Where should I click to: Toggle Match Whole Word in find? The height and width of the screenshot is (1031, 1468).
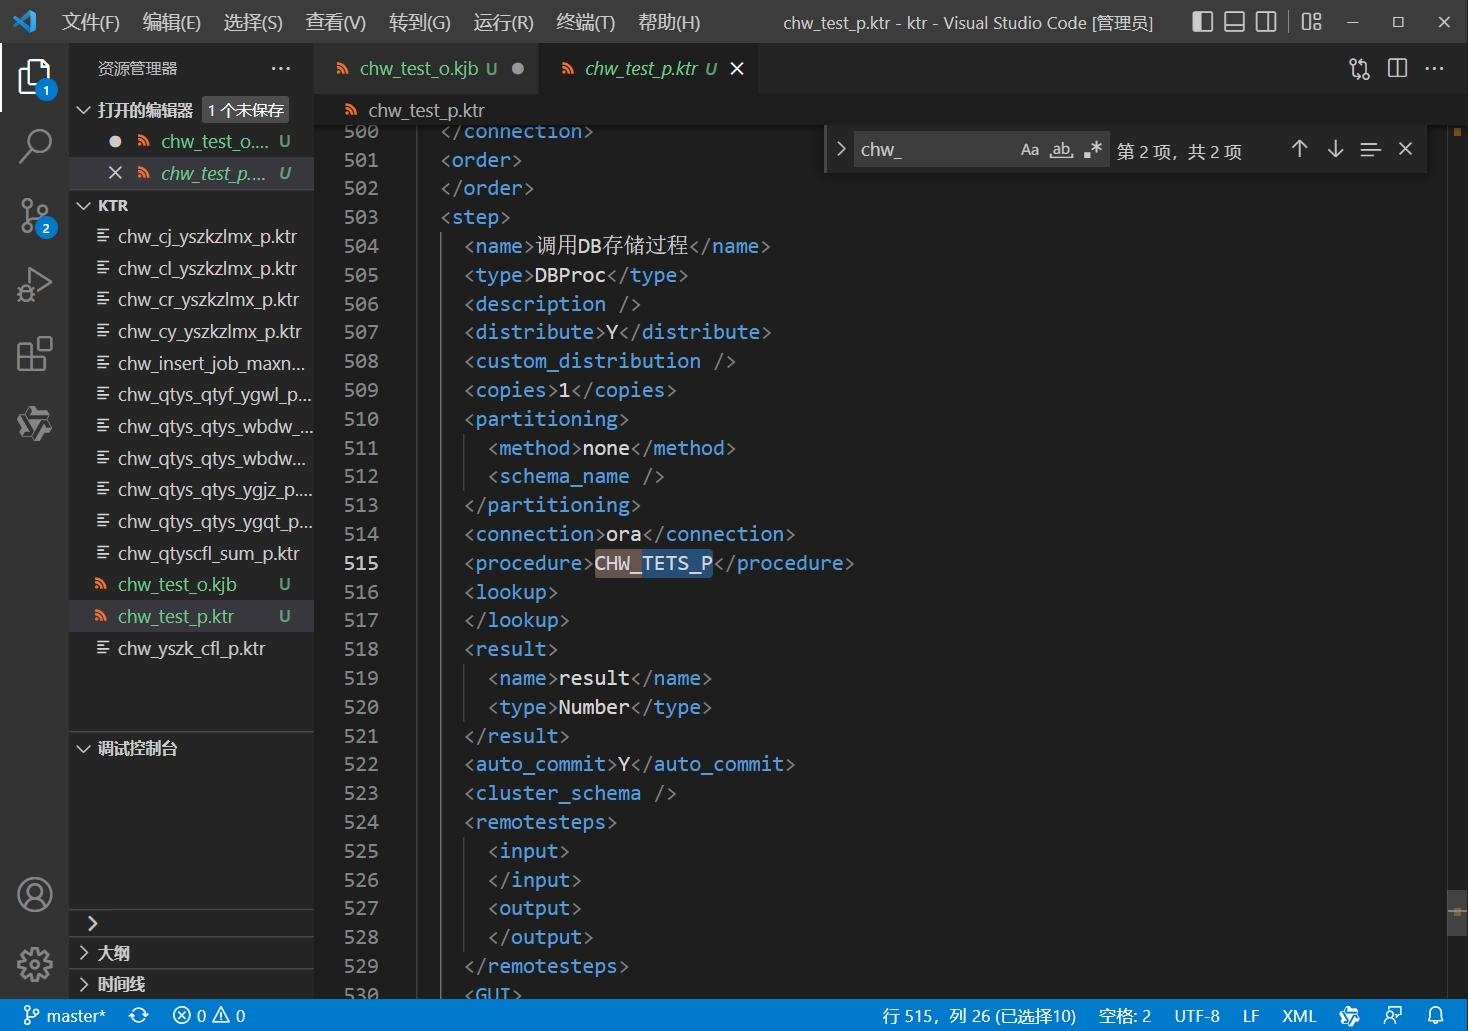click(x=1061, y=150)
